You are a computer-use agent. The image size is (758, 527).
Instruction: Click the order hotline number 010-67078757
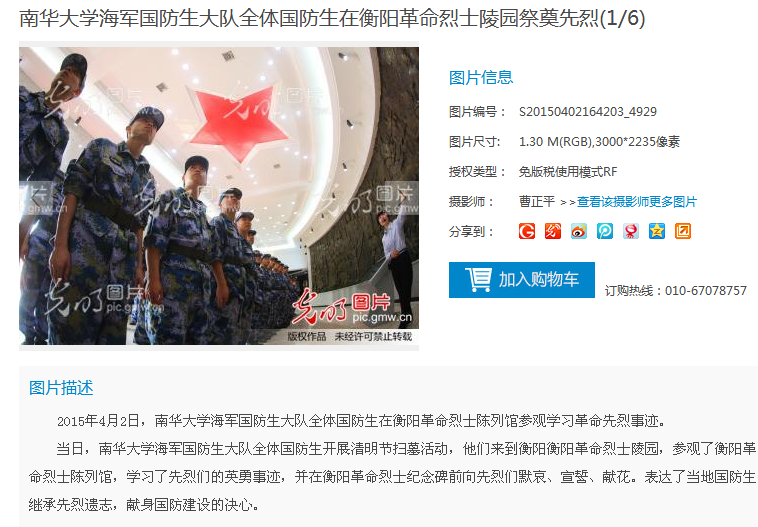click(706, 291)
